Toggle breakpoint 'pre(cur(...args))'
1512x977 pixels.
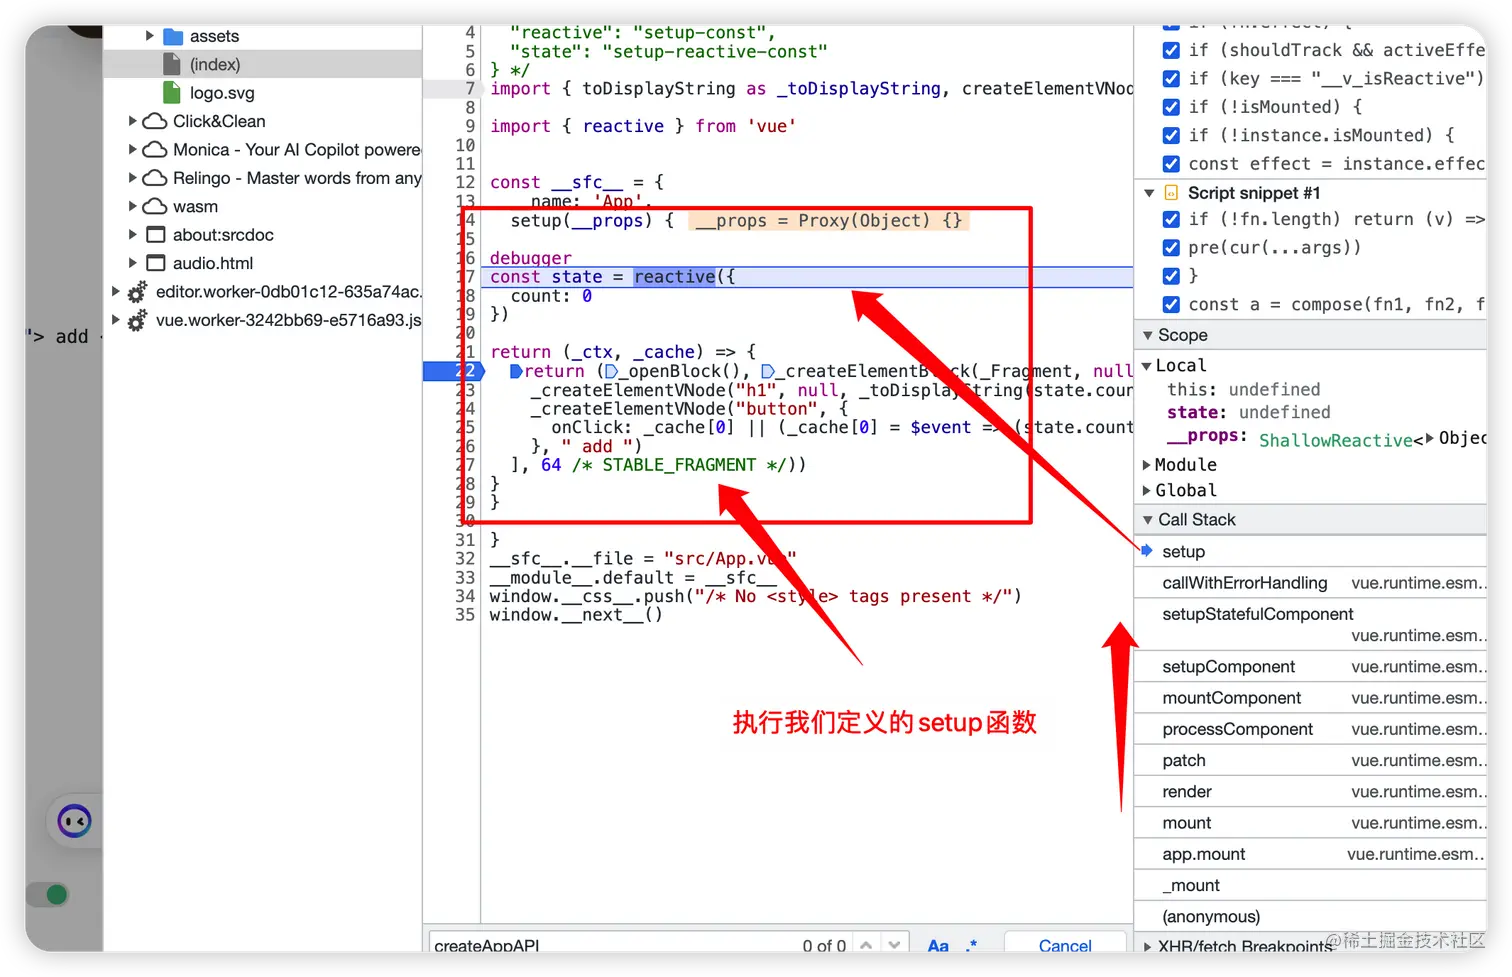click(1171, 247)
